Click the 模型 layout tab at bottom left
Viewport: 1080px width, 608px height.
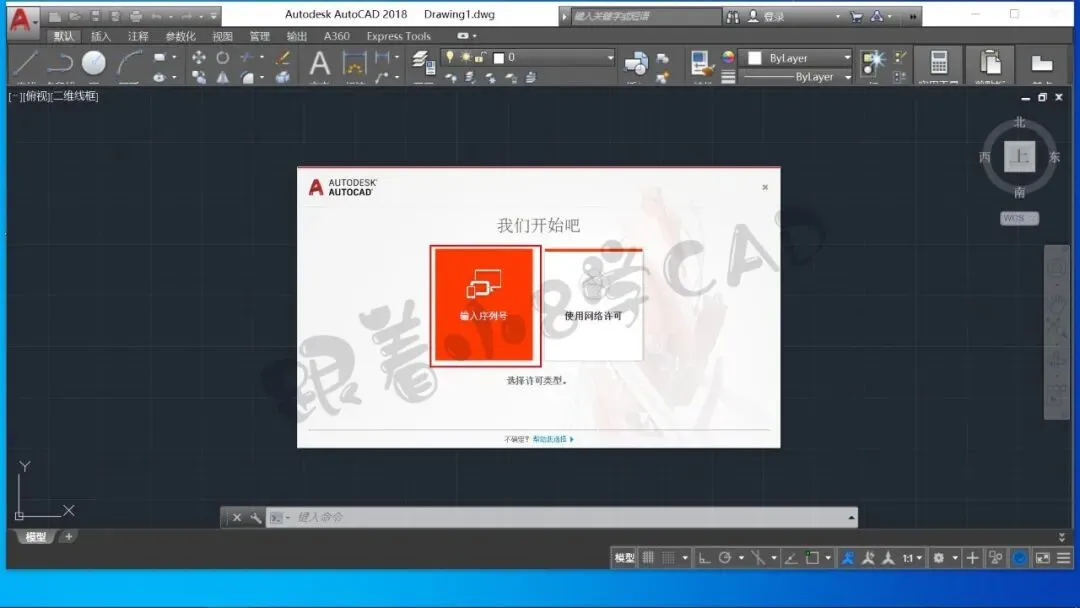click(35, 537)
